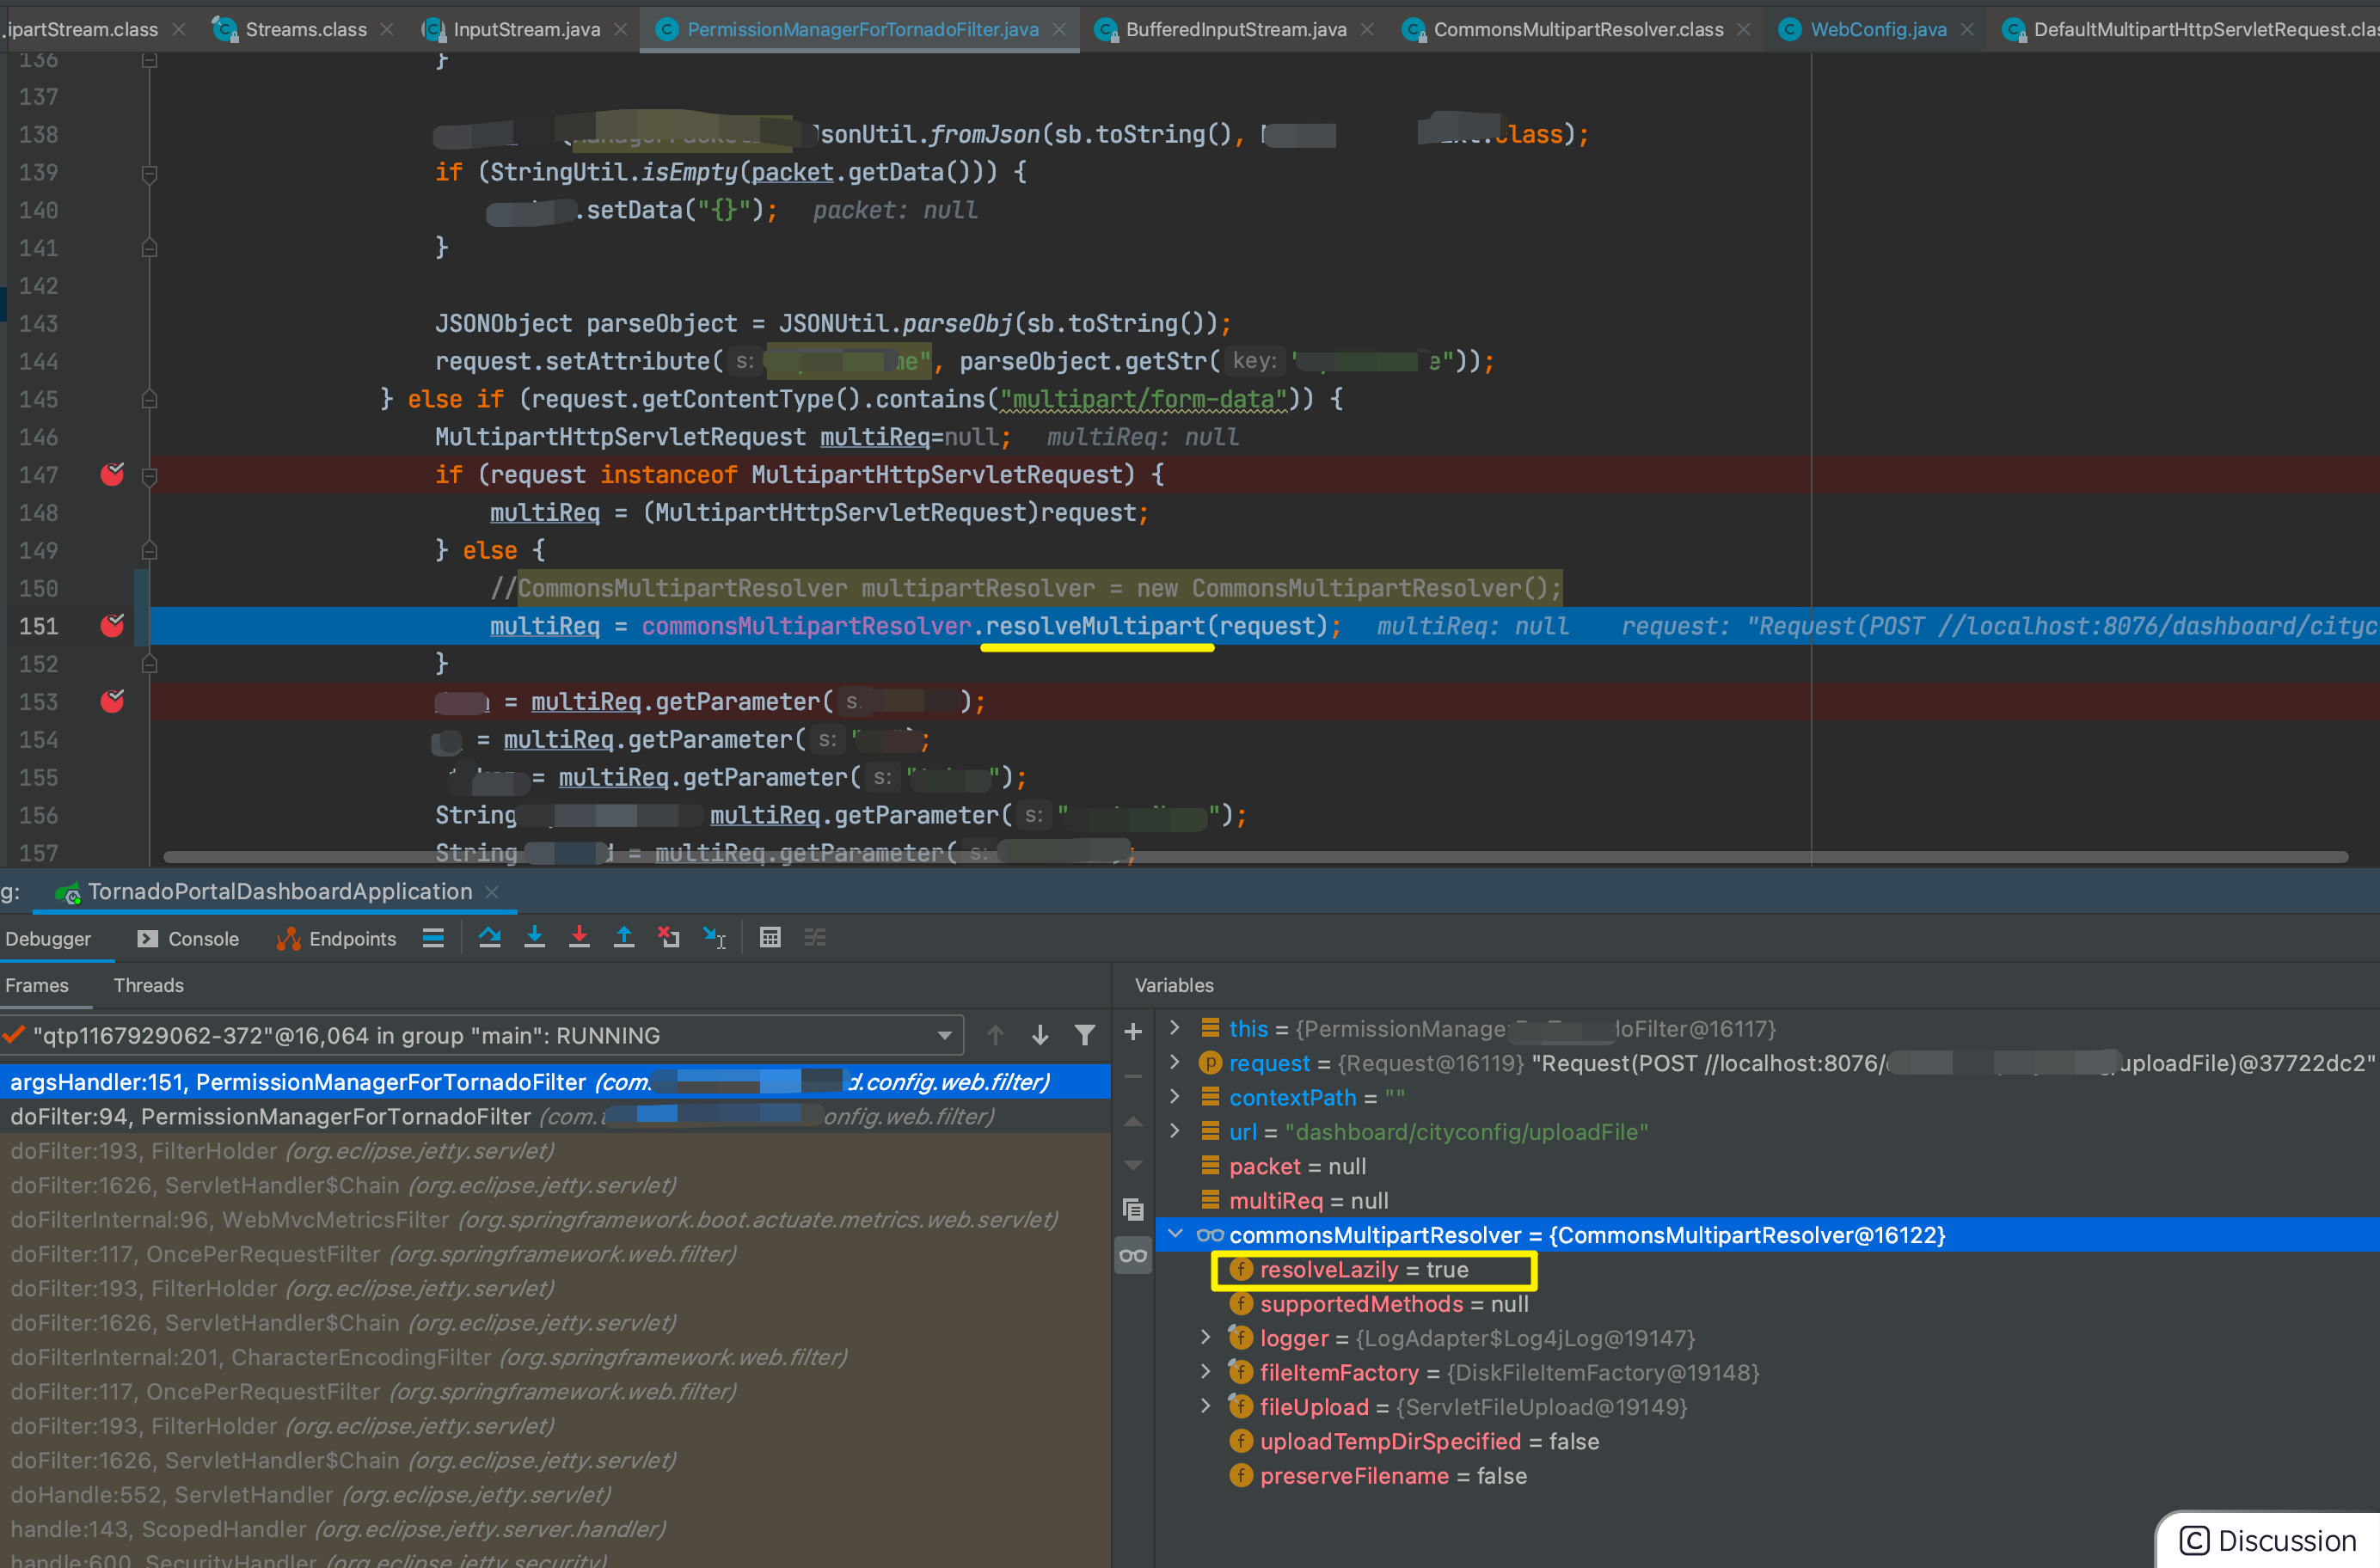Click Show Execution Point lines icon
The height and width of the screenshot is (1568, 2380).
click(433, 938)
